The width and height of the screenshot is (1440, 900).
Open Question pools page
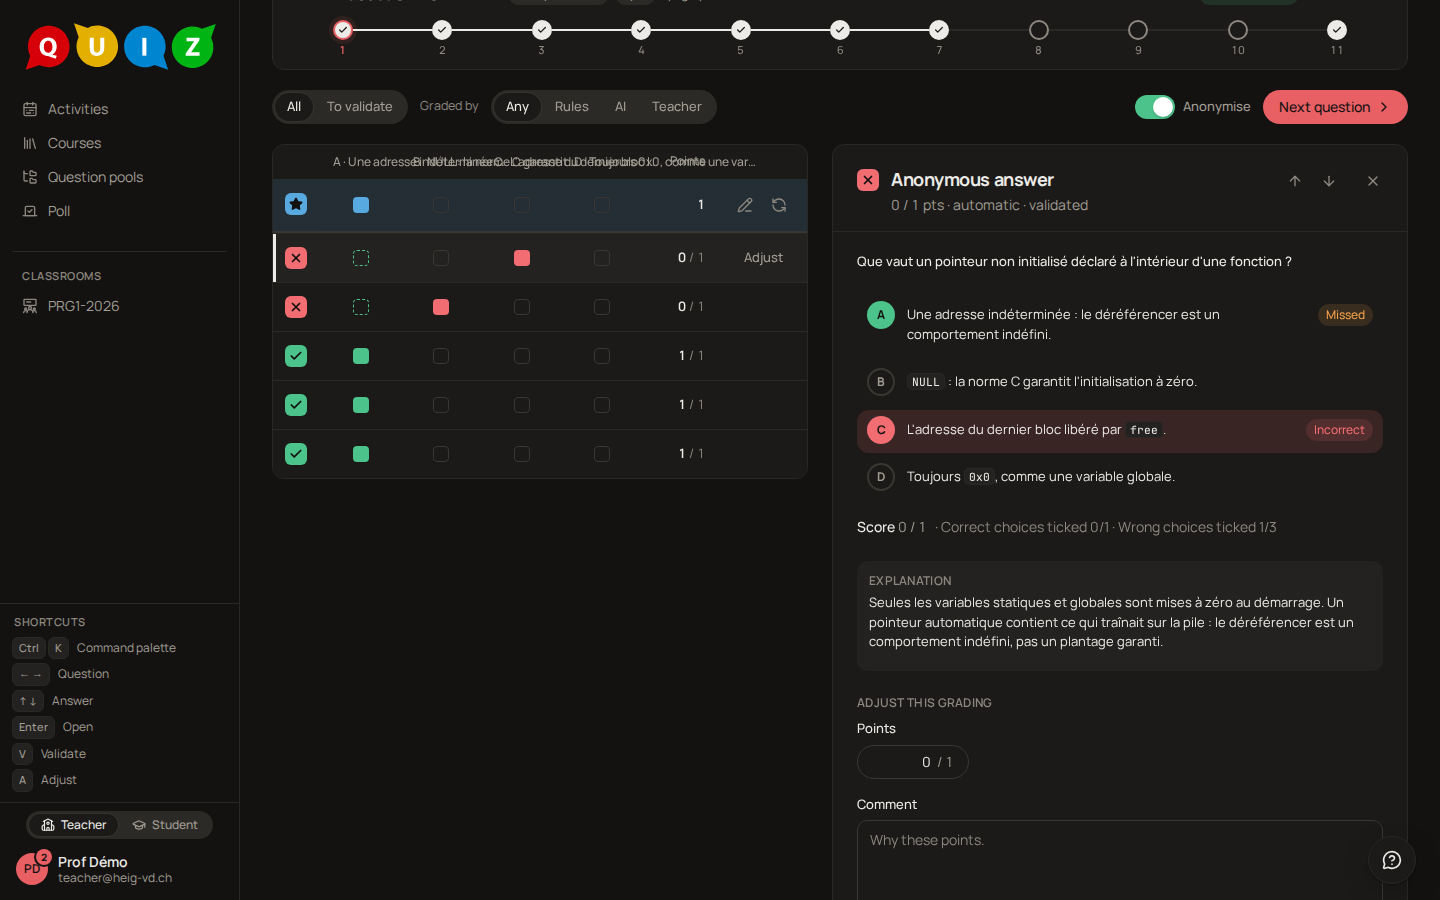pos(119,177)
